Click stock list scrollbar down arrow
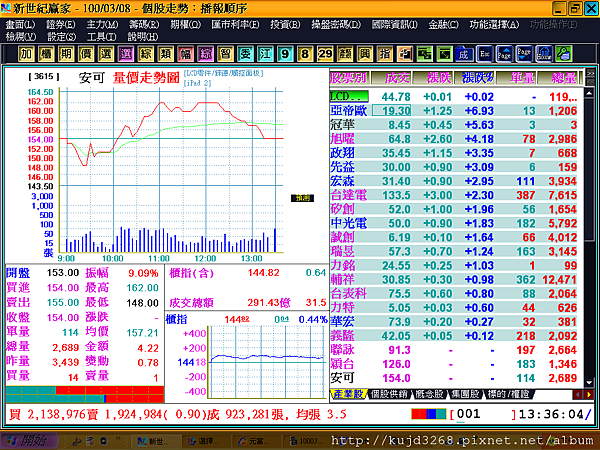Viewport: 600px width, 450px height. [589, 382]
